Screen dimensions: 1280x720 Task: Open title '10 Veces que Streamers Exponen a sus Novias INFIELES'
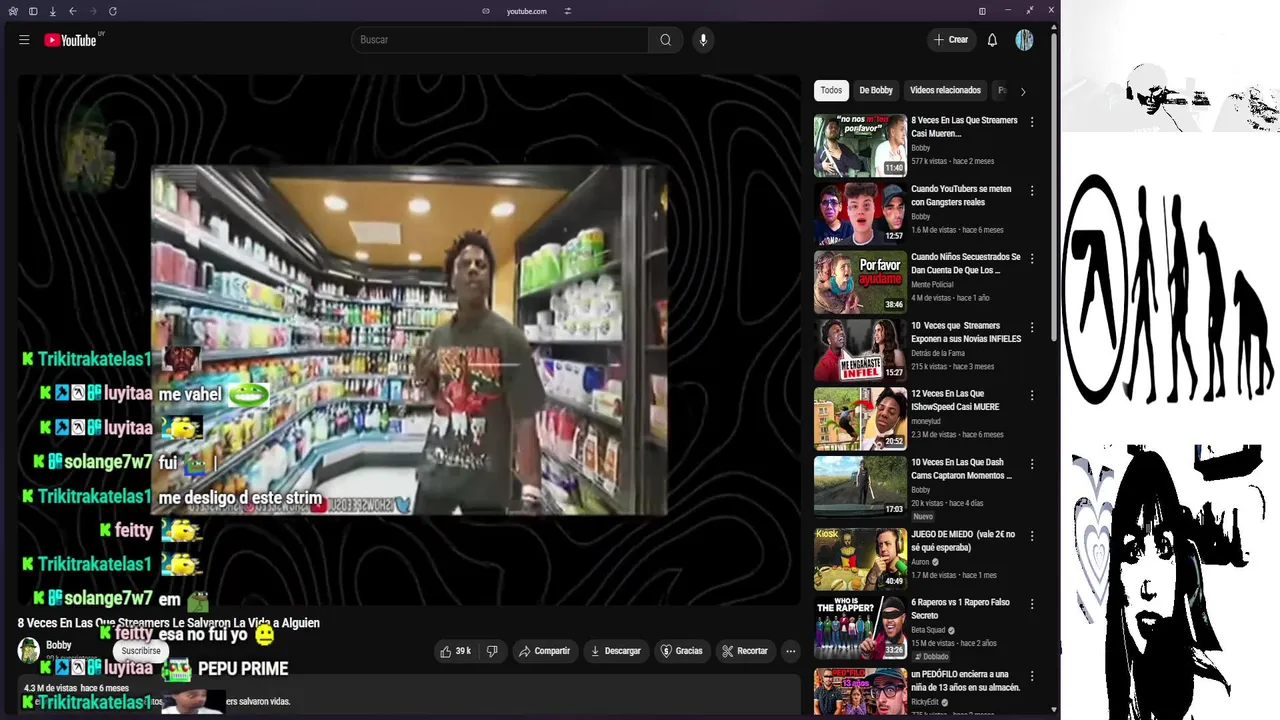tap(966, 332)
